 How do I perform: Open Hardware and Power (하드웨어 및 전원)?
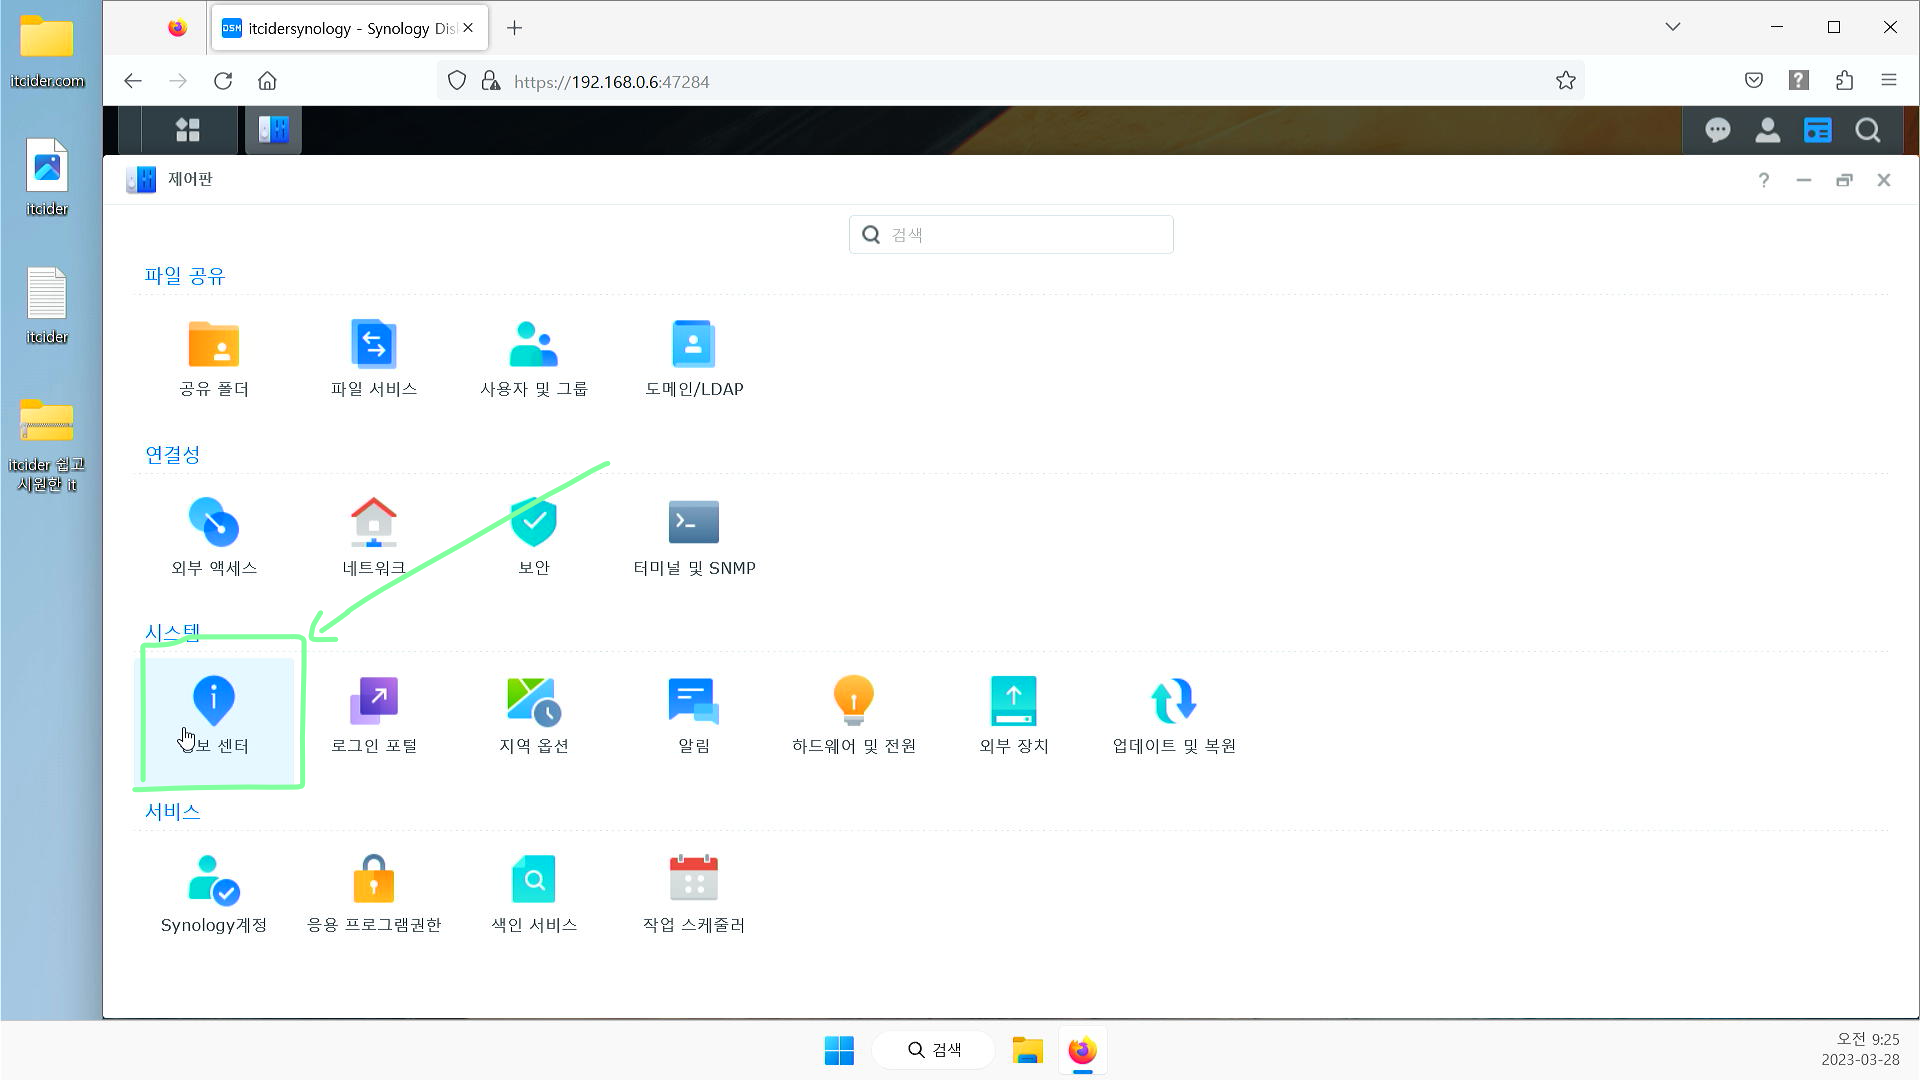pyautogui.click(x=853, y=702)
